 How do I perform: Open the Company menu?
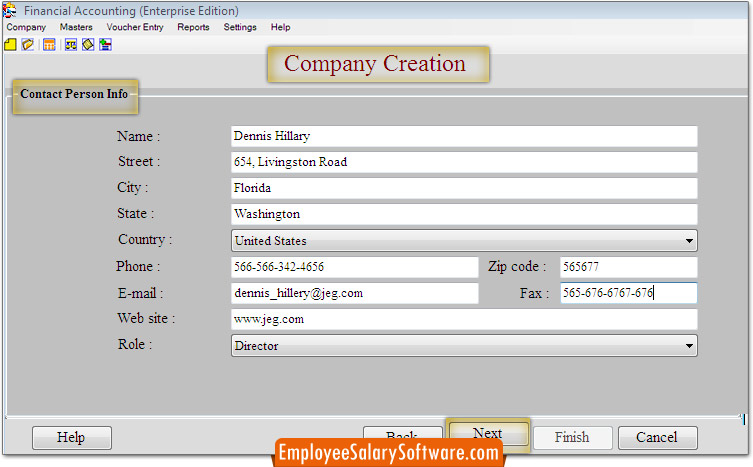pyautogui.click(x=26, y=27)
